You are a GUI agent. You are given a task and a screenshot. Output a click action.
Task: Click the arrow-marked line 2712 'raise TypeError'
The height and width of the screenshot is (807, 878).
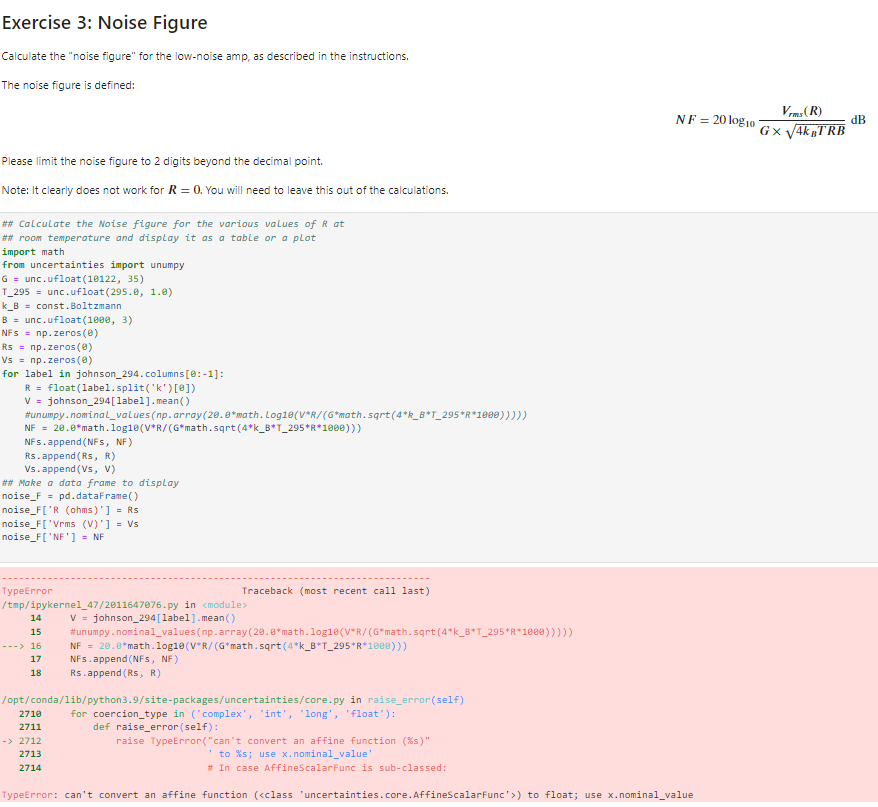(x=216, y=741)
